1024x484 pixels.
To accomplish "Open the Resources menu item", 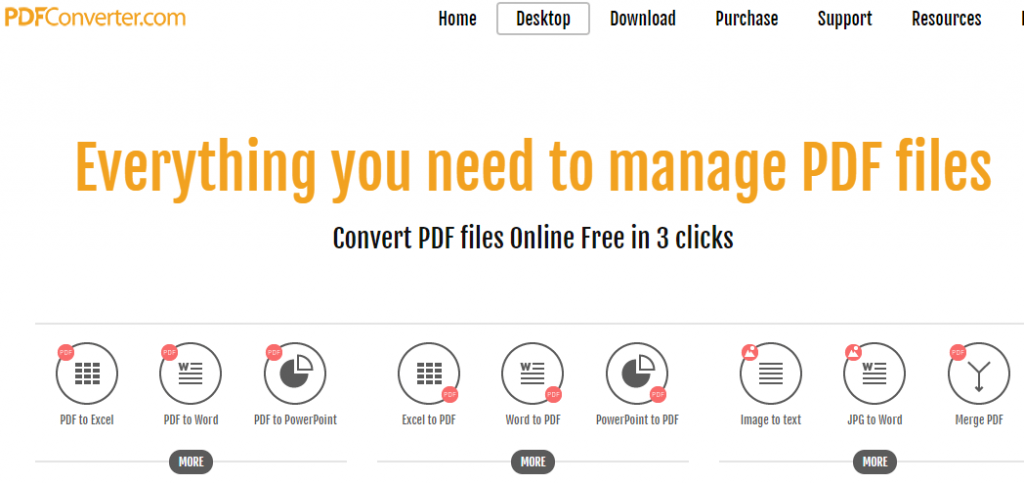I will click(946, 18).
